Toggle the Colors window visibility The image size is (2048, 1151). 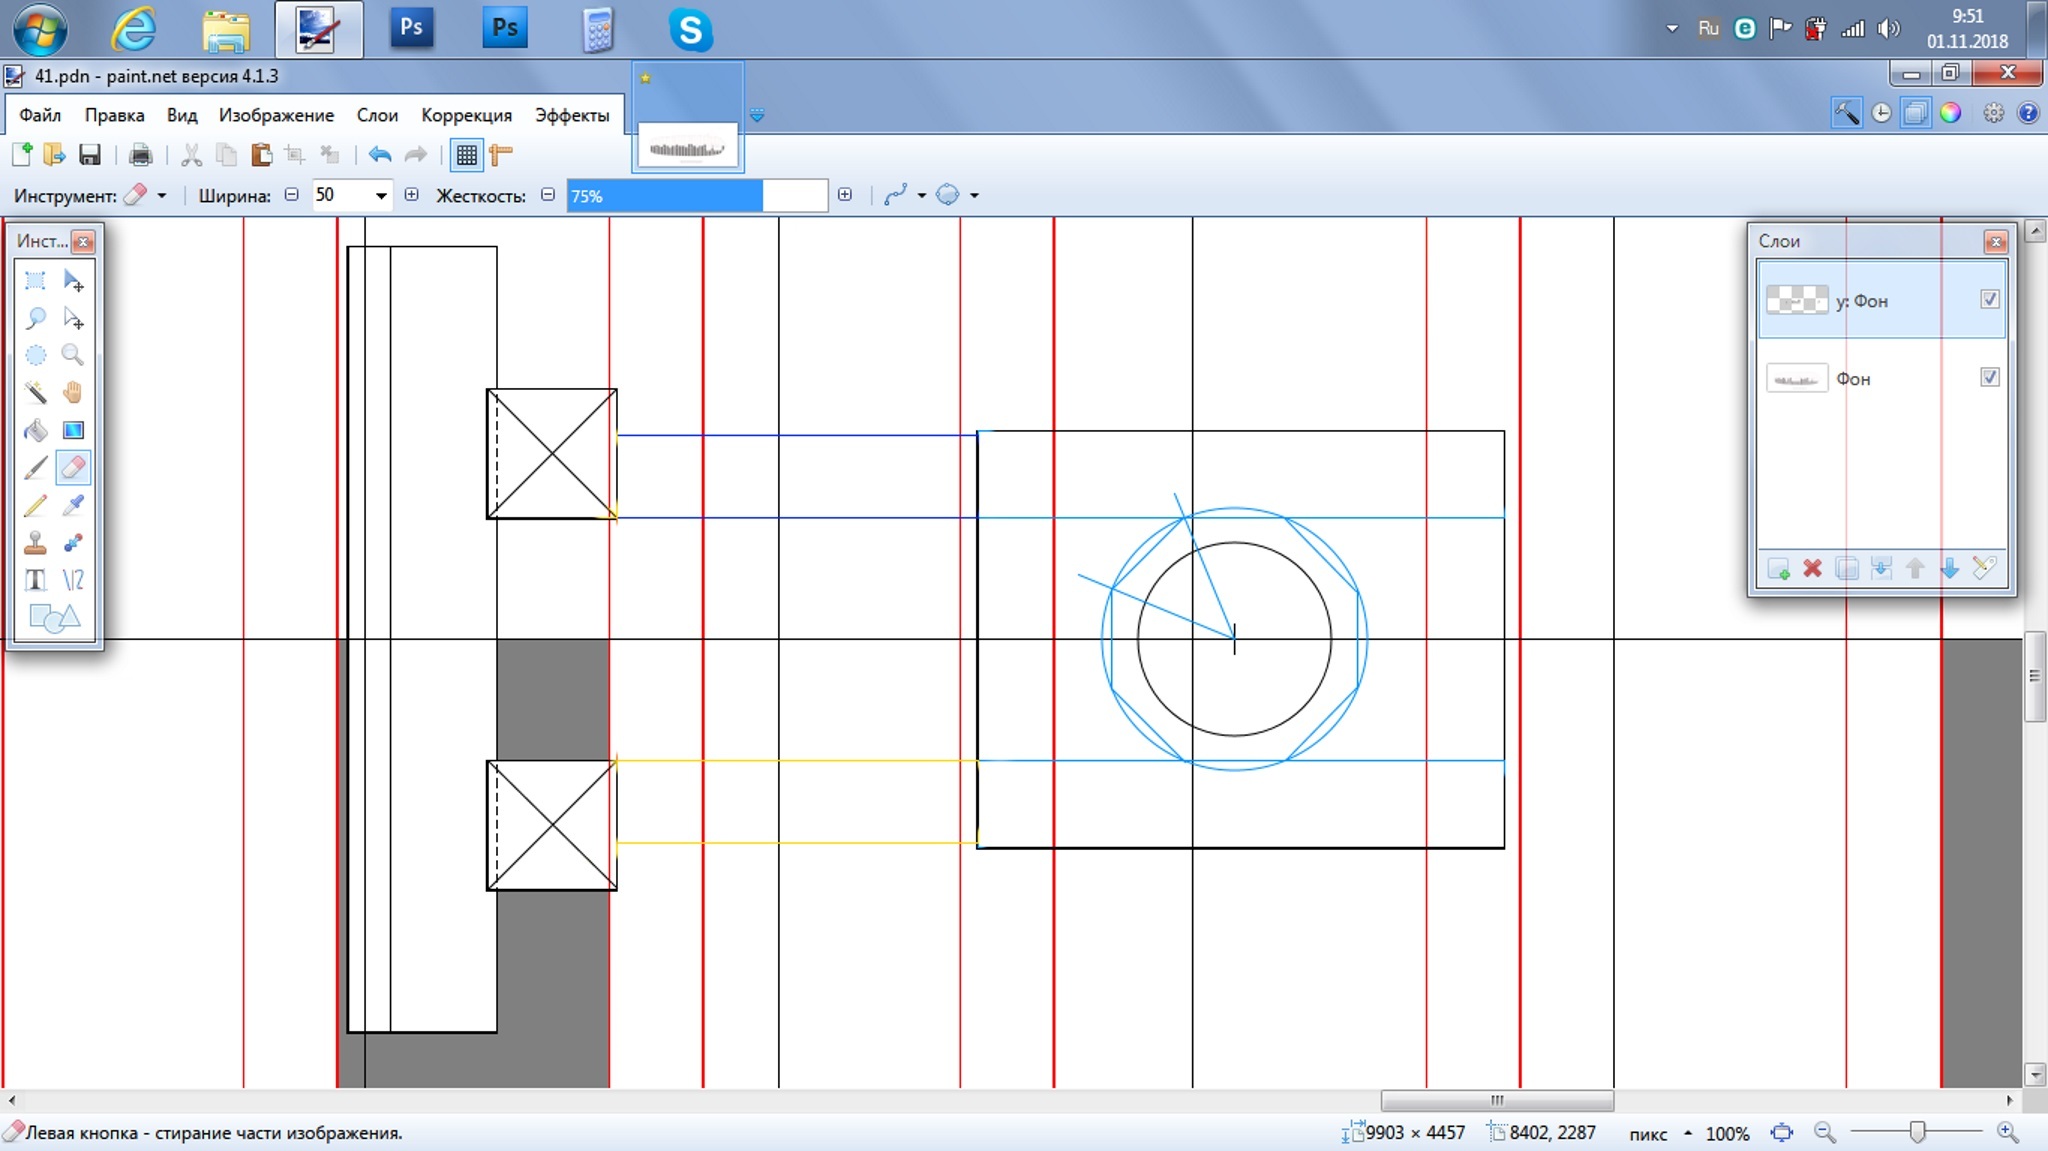coord(1950,113)
